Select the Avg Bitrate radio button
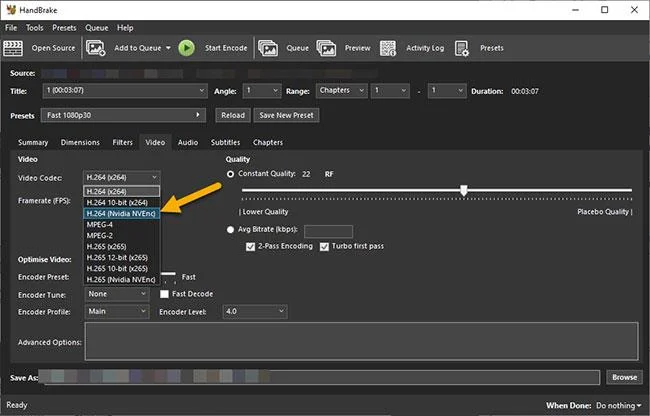650x416 pixels. [x=230, y=230]
